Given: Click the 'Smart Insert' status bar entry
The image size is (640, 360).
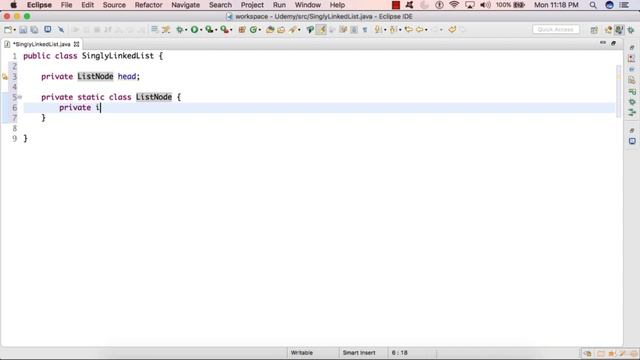Looking at the screenshot, I should click(359, 353).
